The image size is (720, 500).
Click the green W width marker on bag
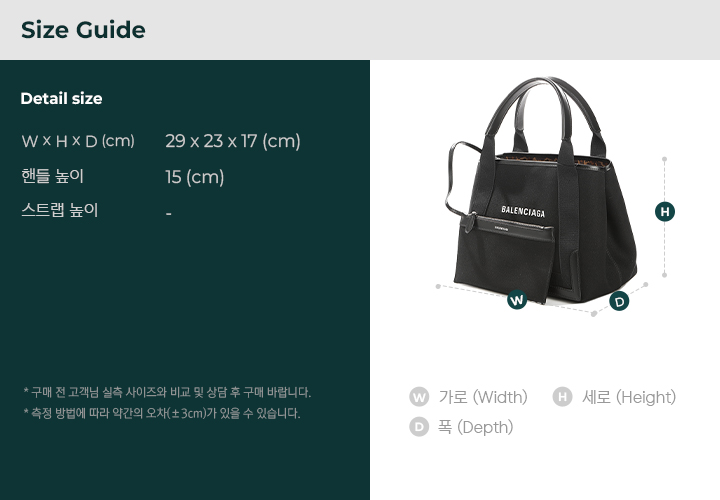[x=517, y=300]
